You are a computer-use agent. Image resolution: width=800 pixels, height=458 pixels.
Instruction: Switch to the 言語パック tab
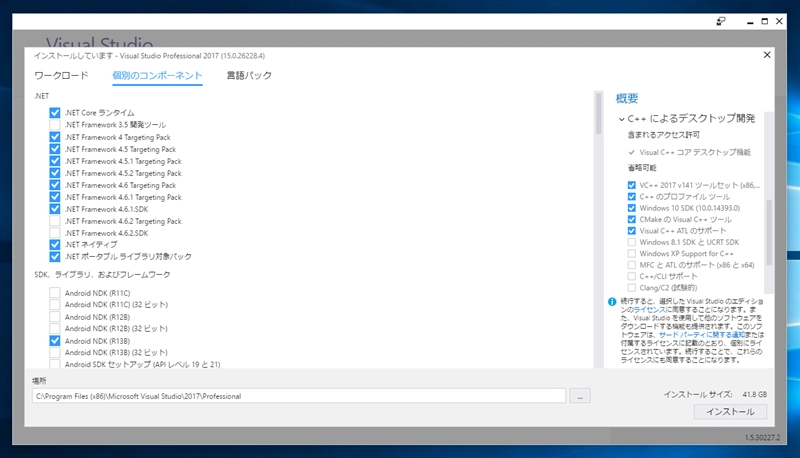click(249, 75)
